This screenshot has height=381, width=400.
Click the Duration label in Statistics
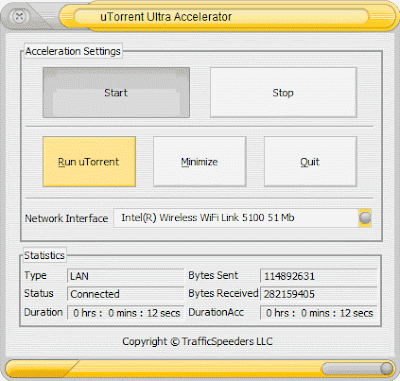point(43,312)
